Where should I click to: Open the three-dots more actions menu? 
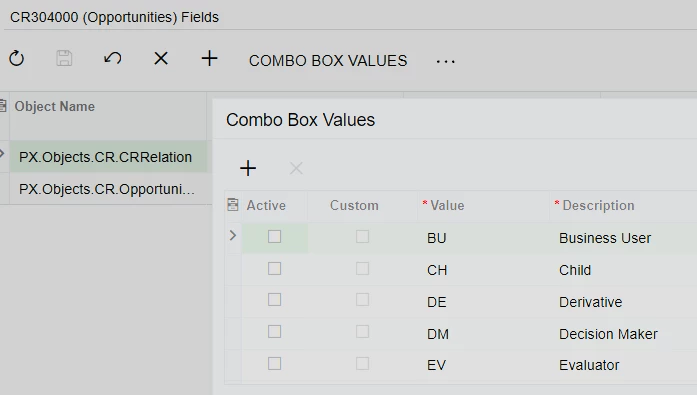445,61
